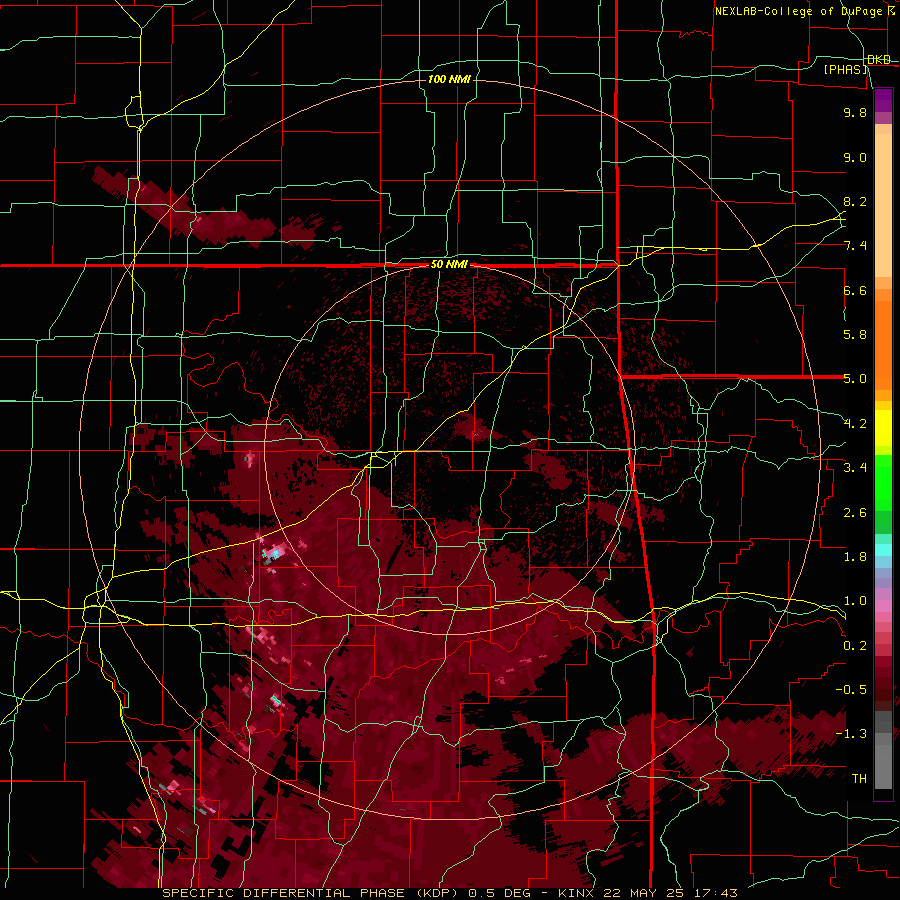Image resolution: width=900 pixels, height=900 pixels.
Task: Click the 1.0 value on color scale
Action: click(x=855, y=601)
